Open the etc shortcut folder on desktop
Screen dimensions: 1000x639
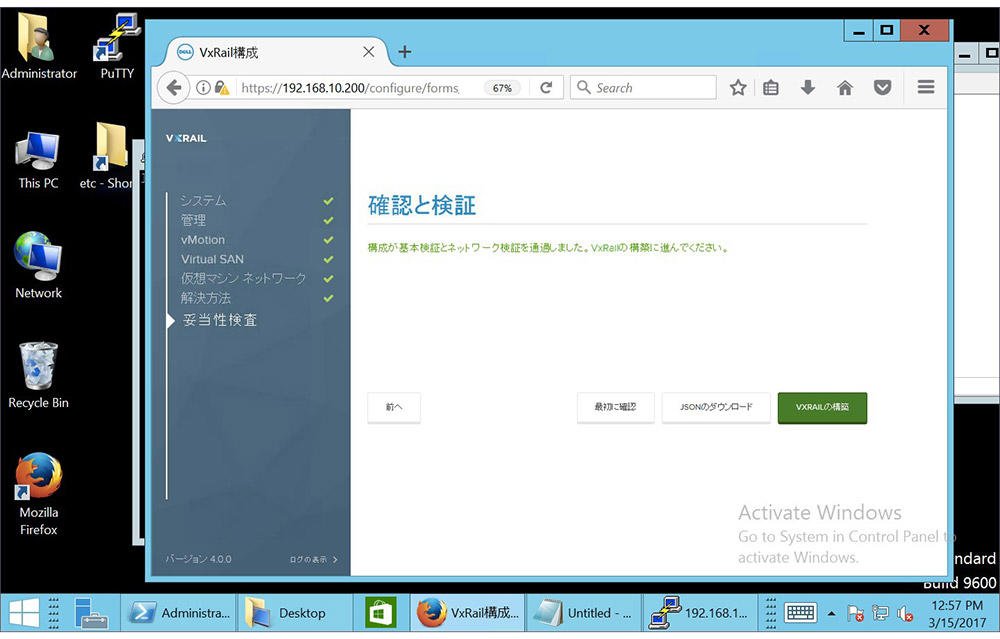pos(107,156)
